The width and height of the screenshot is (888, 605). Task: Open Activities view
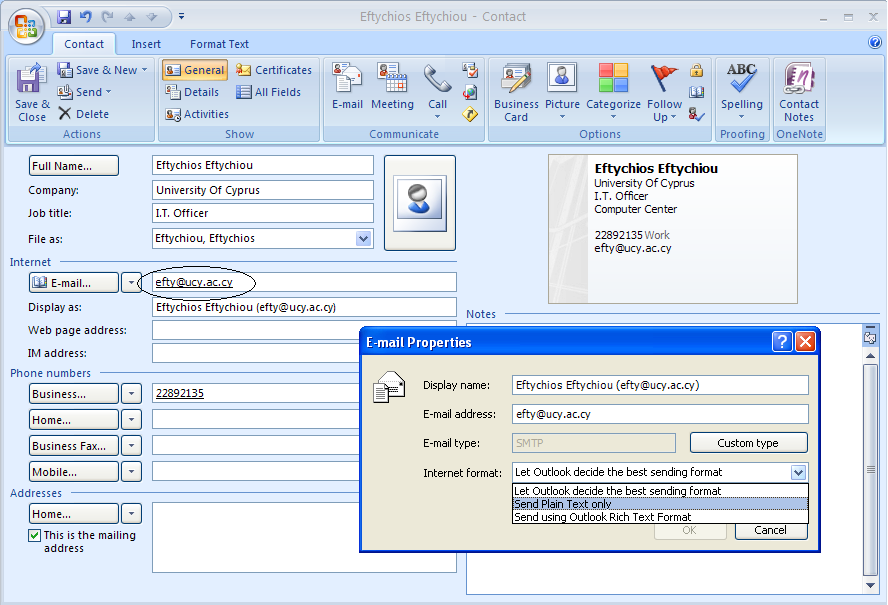pyautogui.click(x=197, y=114)
